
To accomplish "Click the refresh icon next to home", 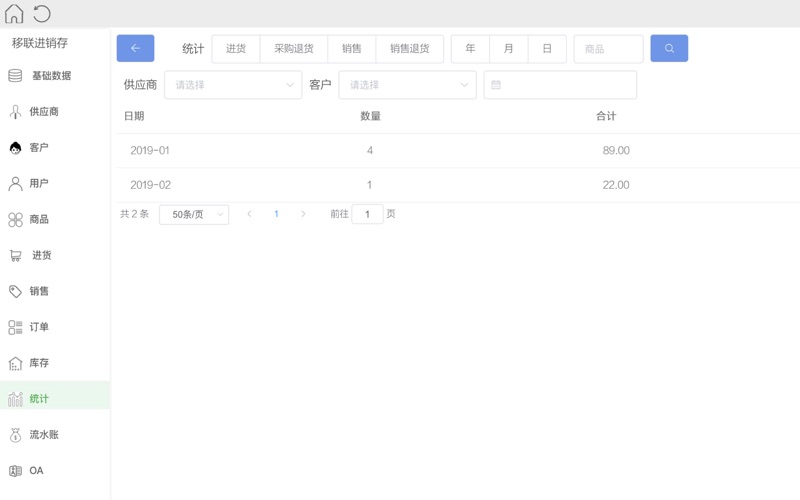I will [x=42, y=14].
